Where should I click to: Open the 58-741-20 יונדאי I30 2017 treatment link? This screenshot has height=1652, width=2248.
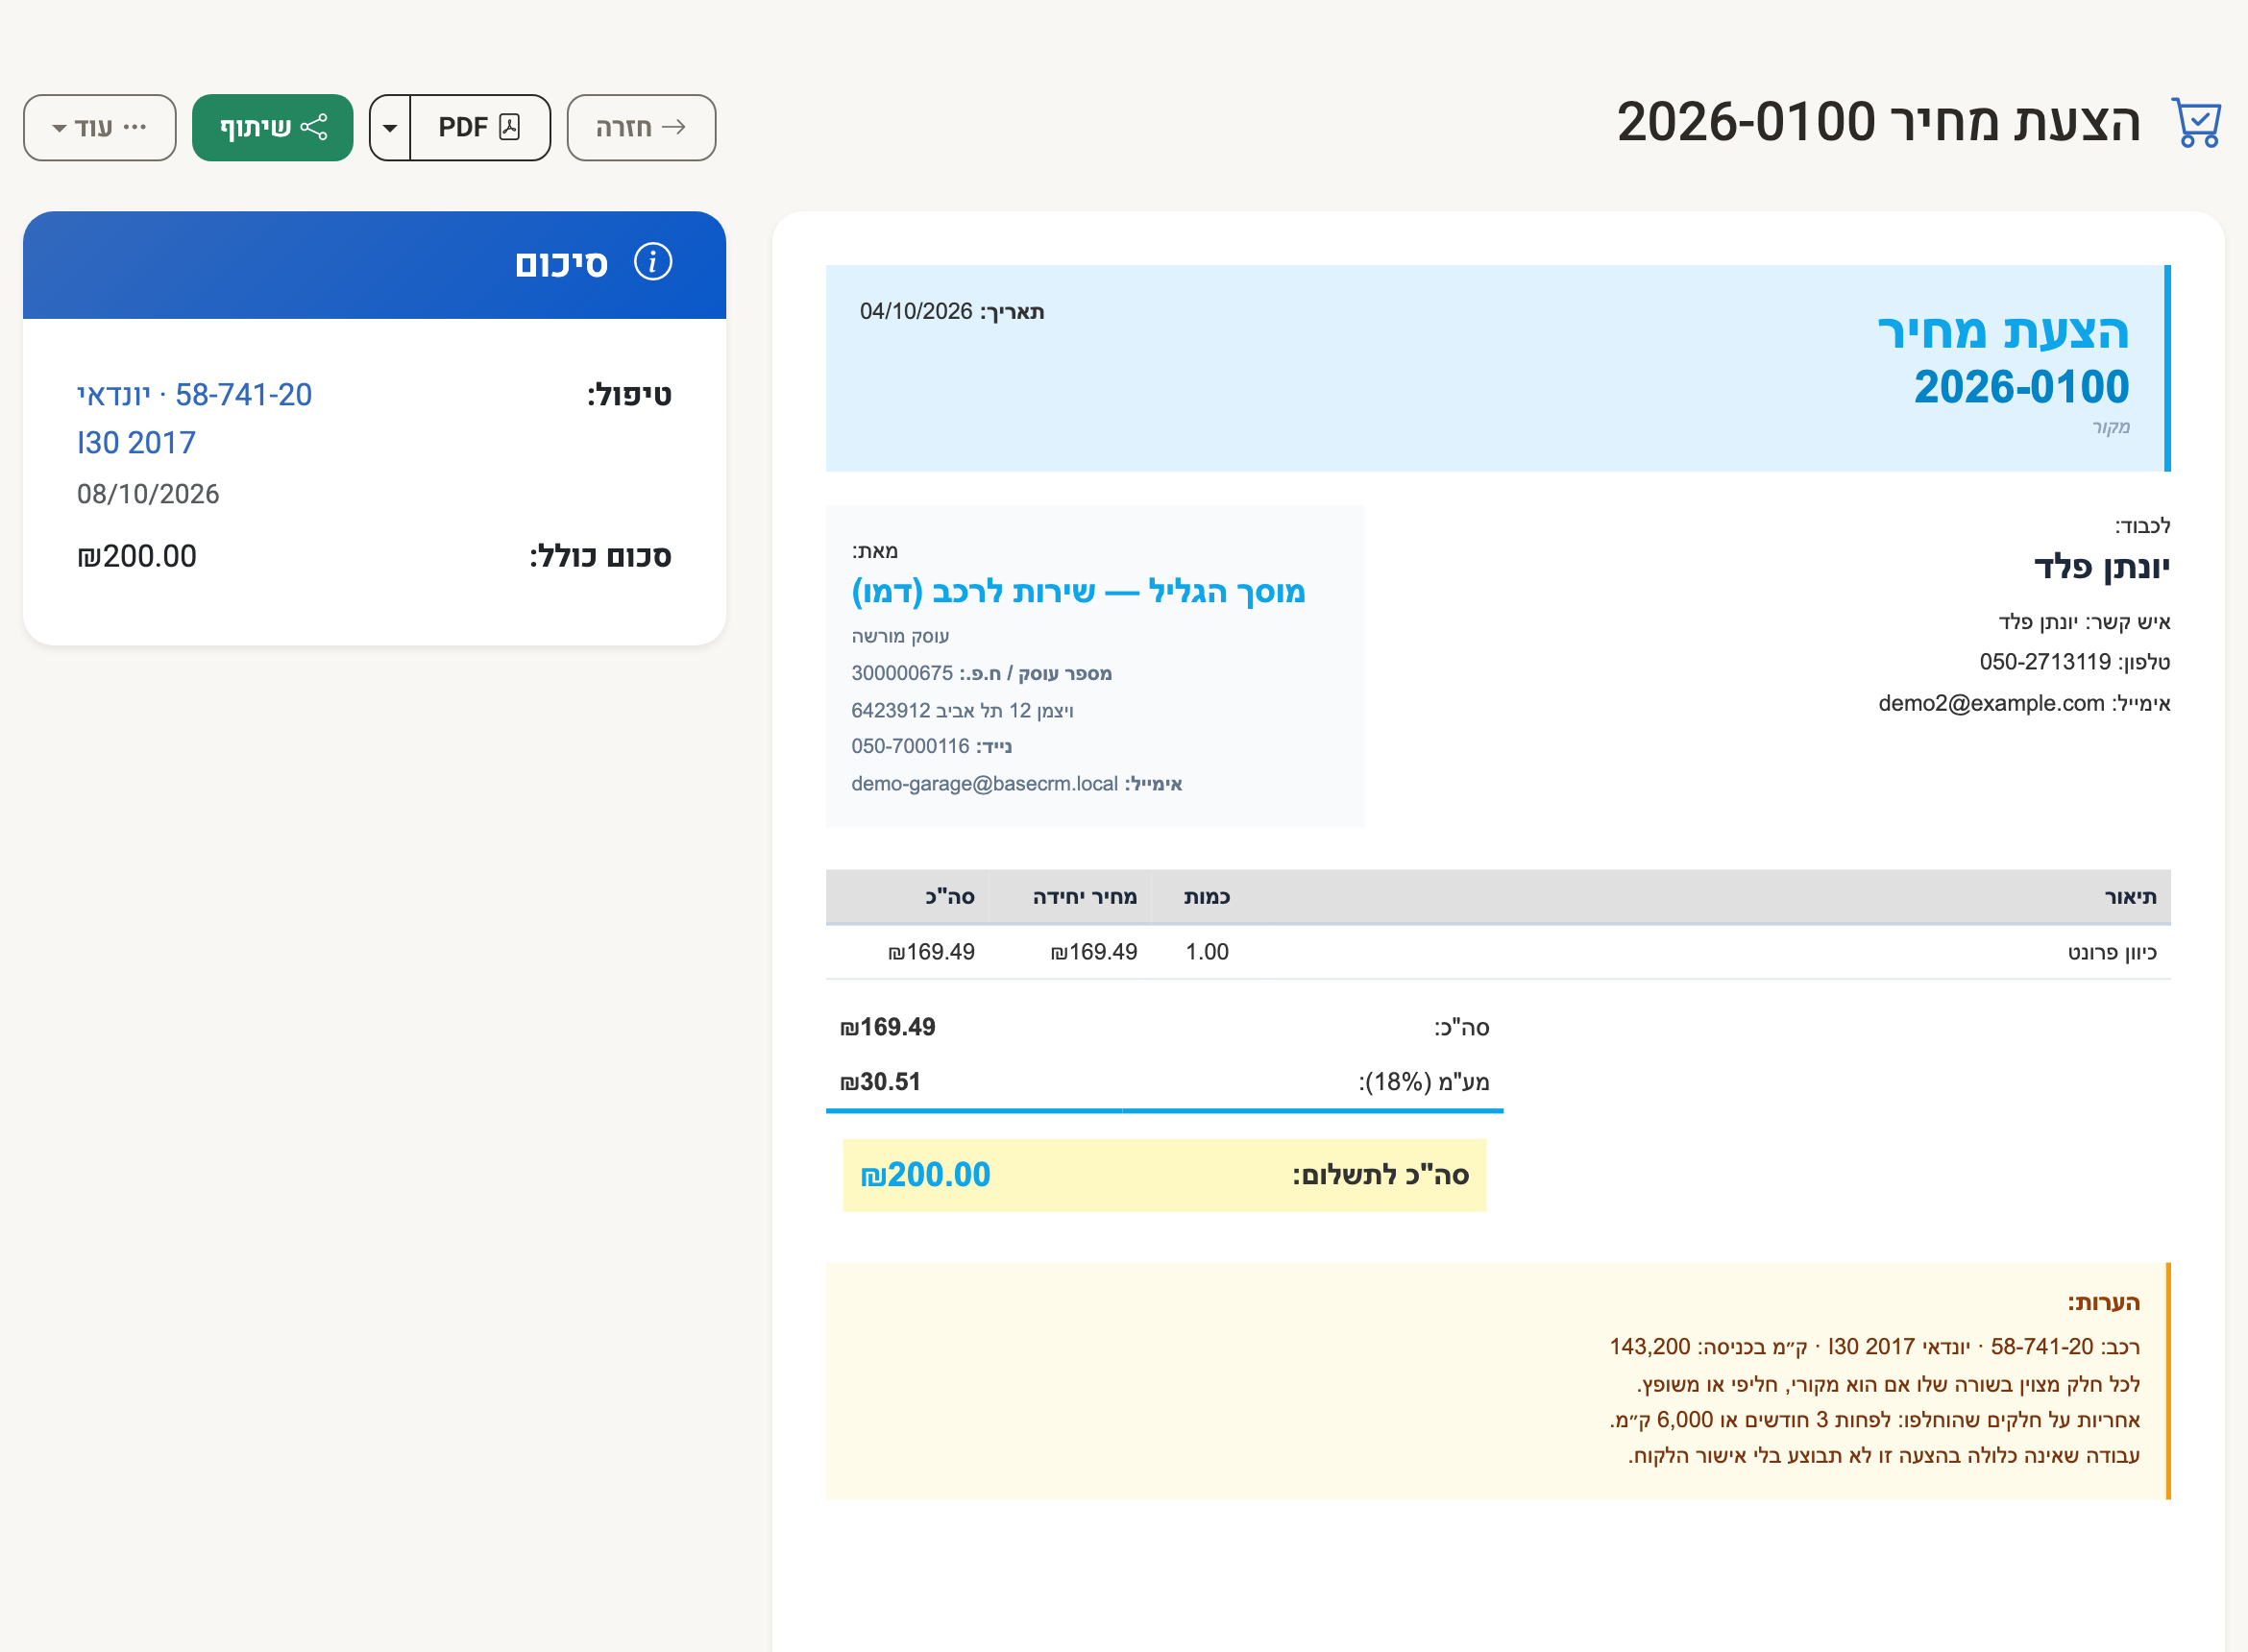[x=195, y=418]
